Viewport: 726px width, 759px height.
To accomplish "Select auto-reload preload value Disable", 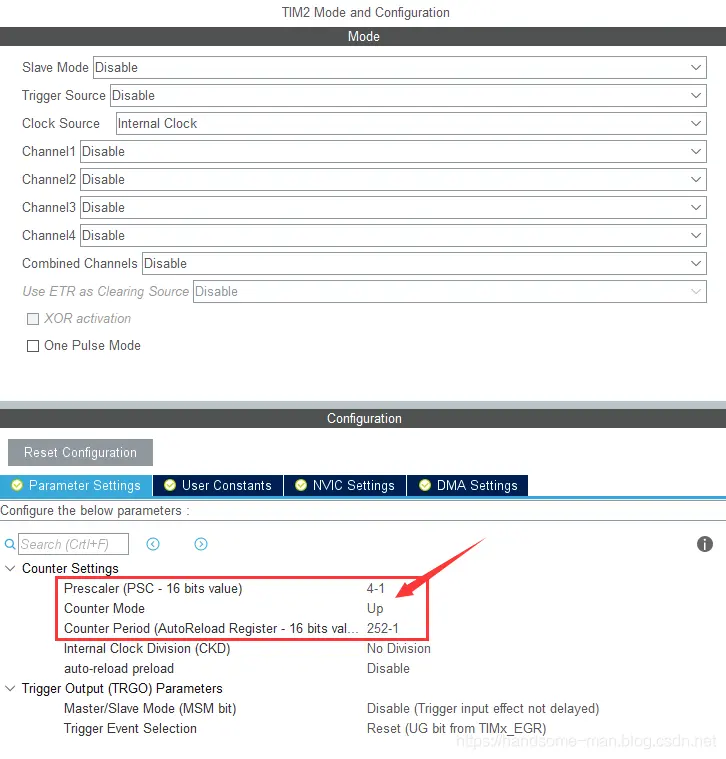I will click(x=388, y=668).
